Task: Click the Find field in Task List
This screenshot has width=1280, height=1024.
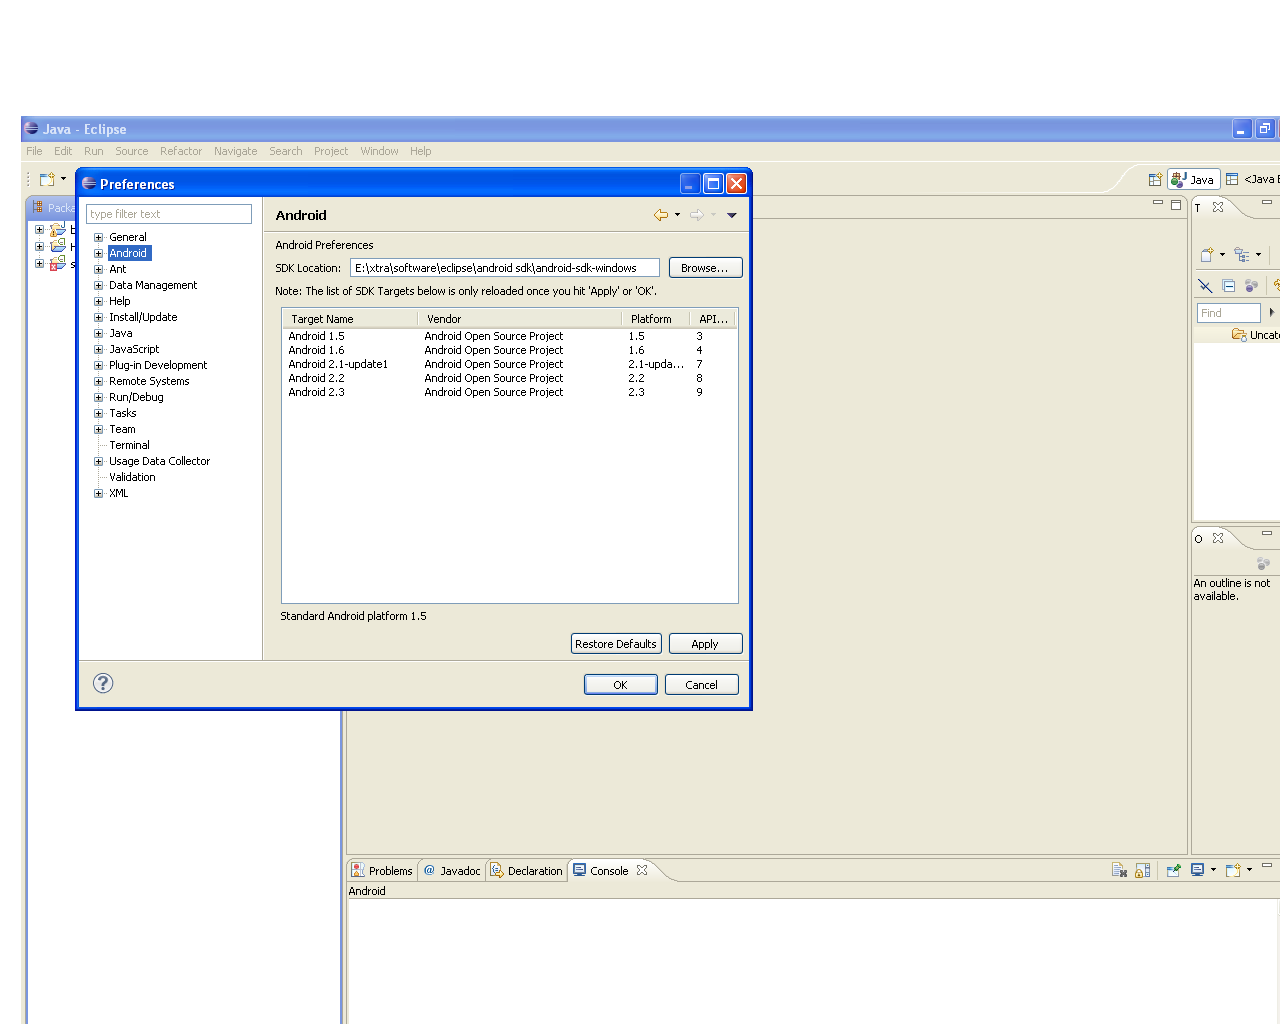Action: point(1229,313)
